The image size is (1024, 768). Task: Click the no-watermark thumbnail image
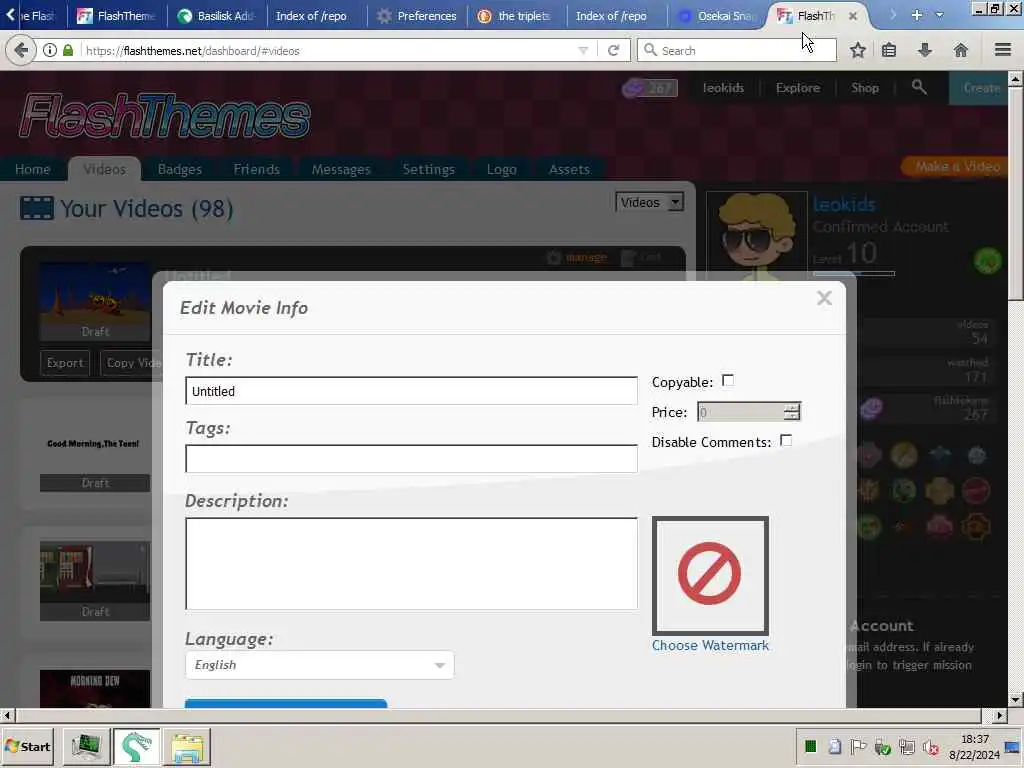tap(710, 575)
